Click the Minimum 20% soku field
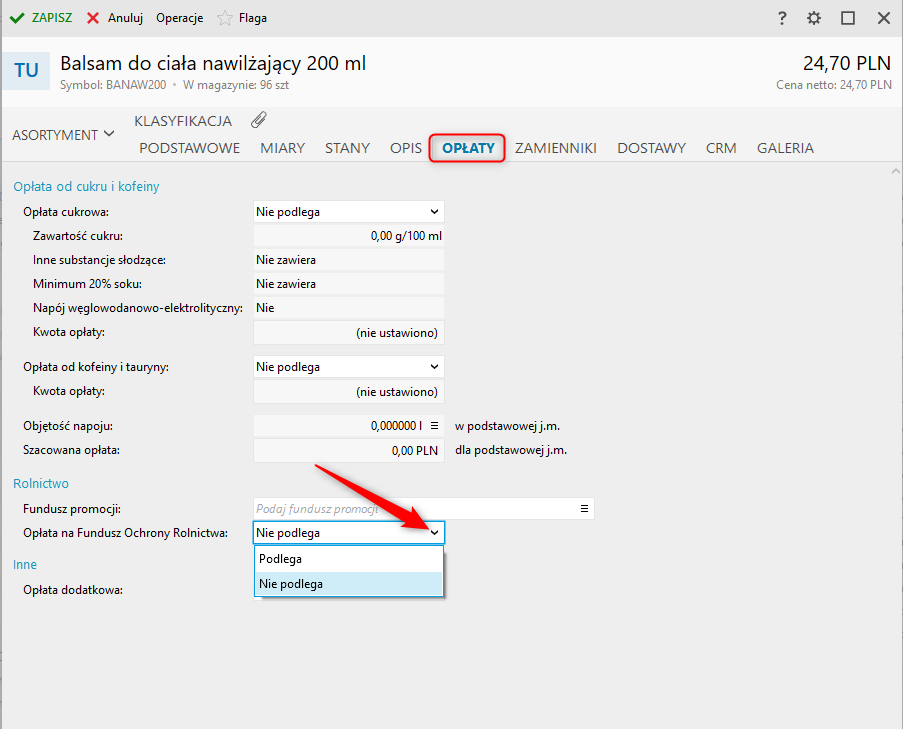The width and height of the screenshot is (903, 729). (x=348, y=284)
